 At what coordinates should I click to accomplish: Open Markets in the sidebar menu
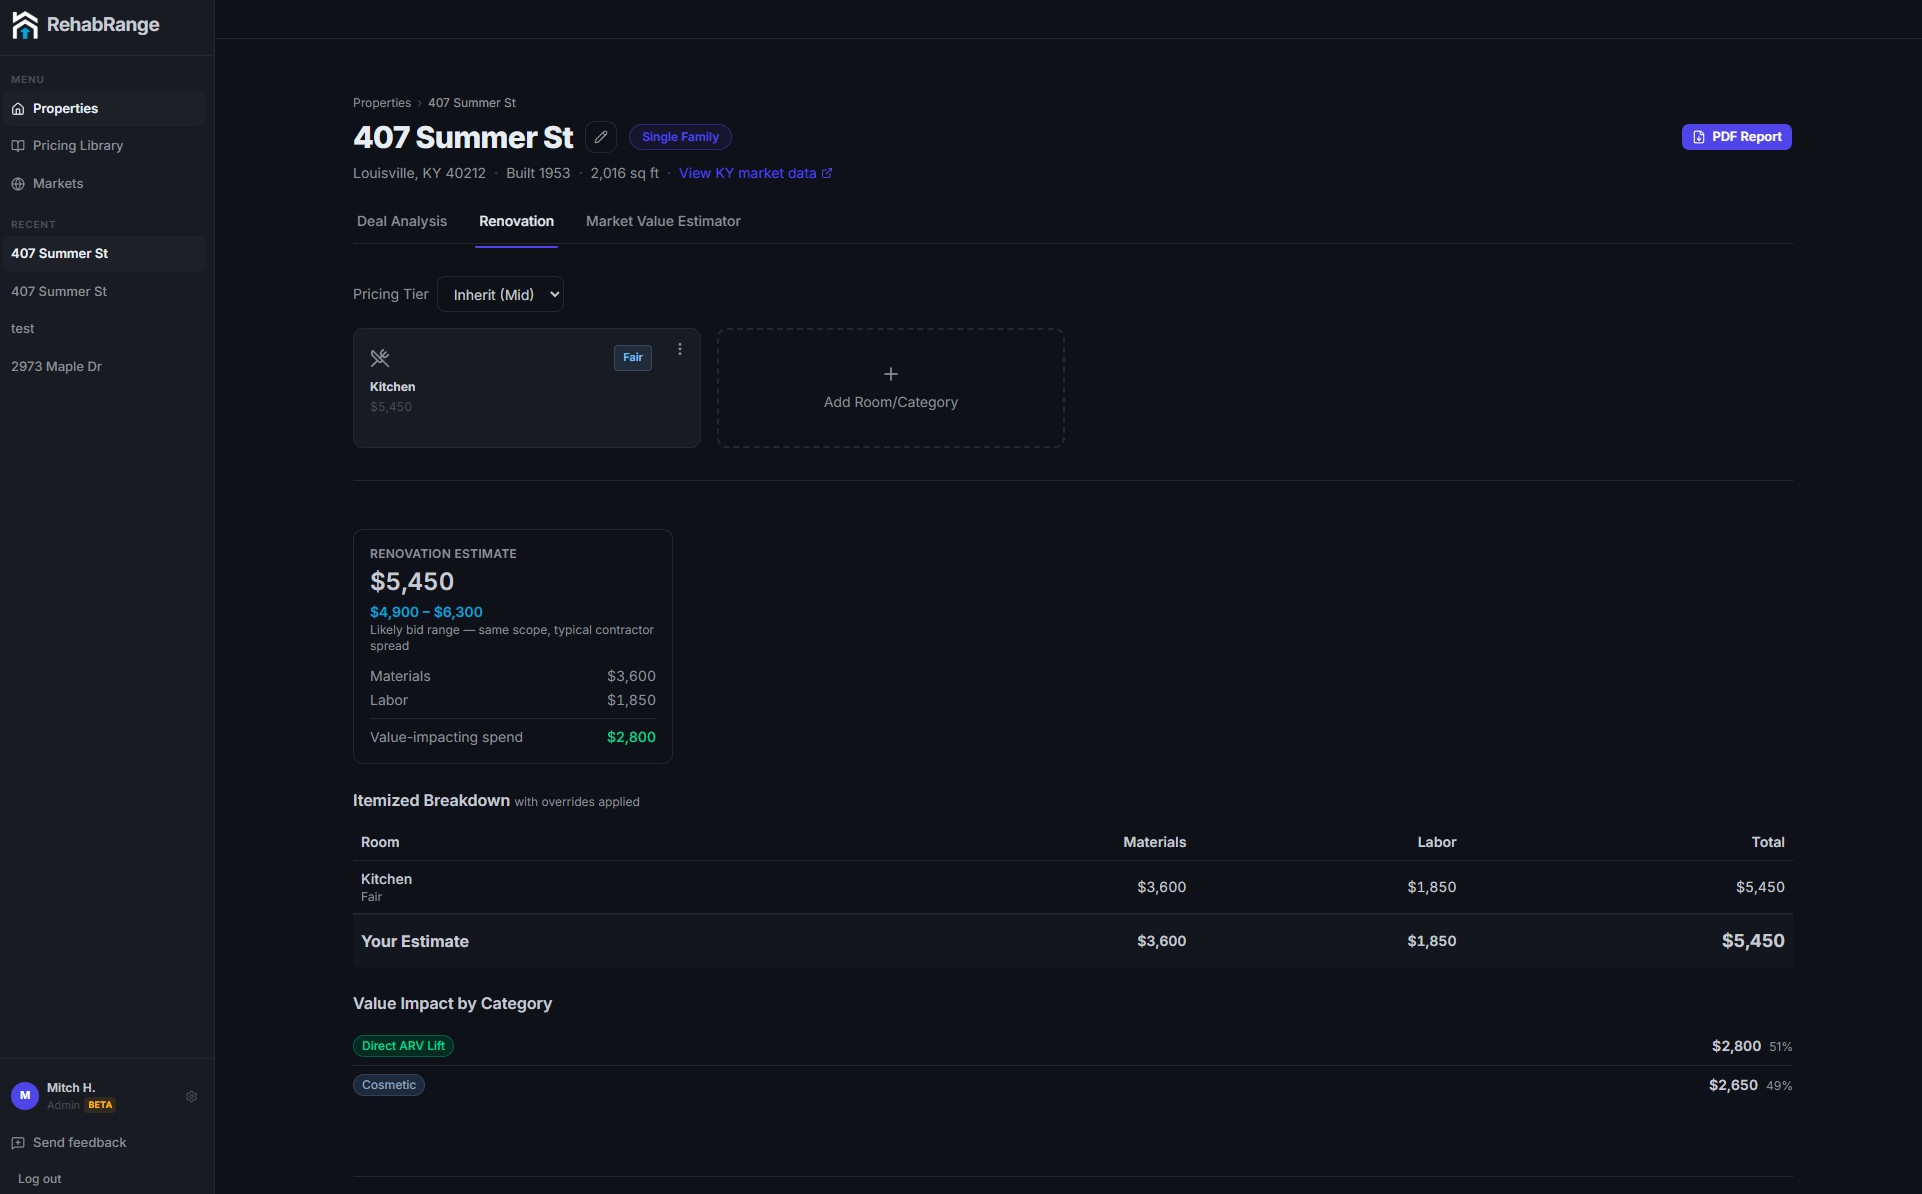pyautogui.click(x=104, y=184)
